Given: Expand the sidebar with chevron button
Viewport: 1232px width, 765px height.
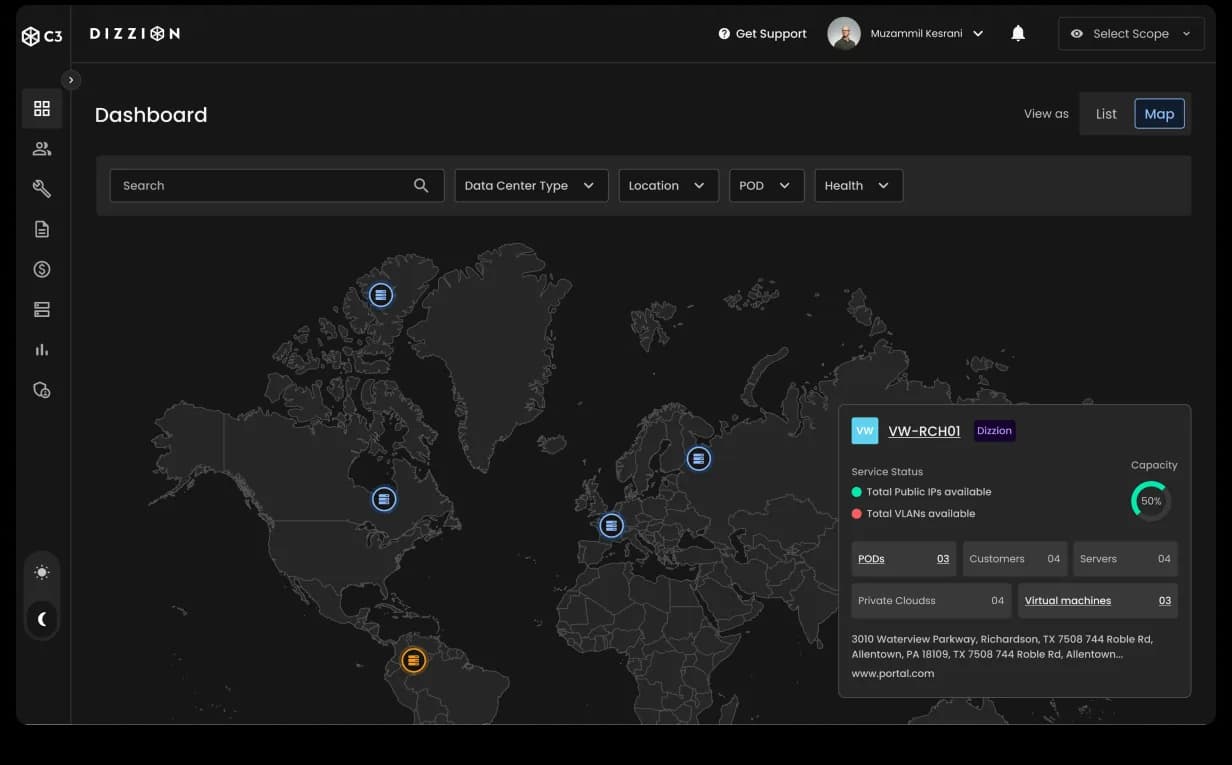Looking at the screenshot, I should click(x=71, y=80).
